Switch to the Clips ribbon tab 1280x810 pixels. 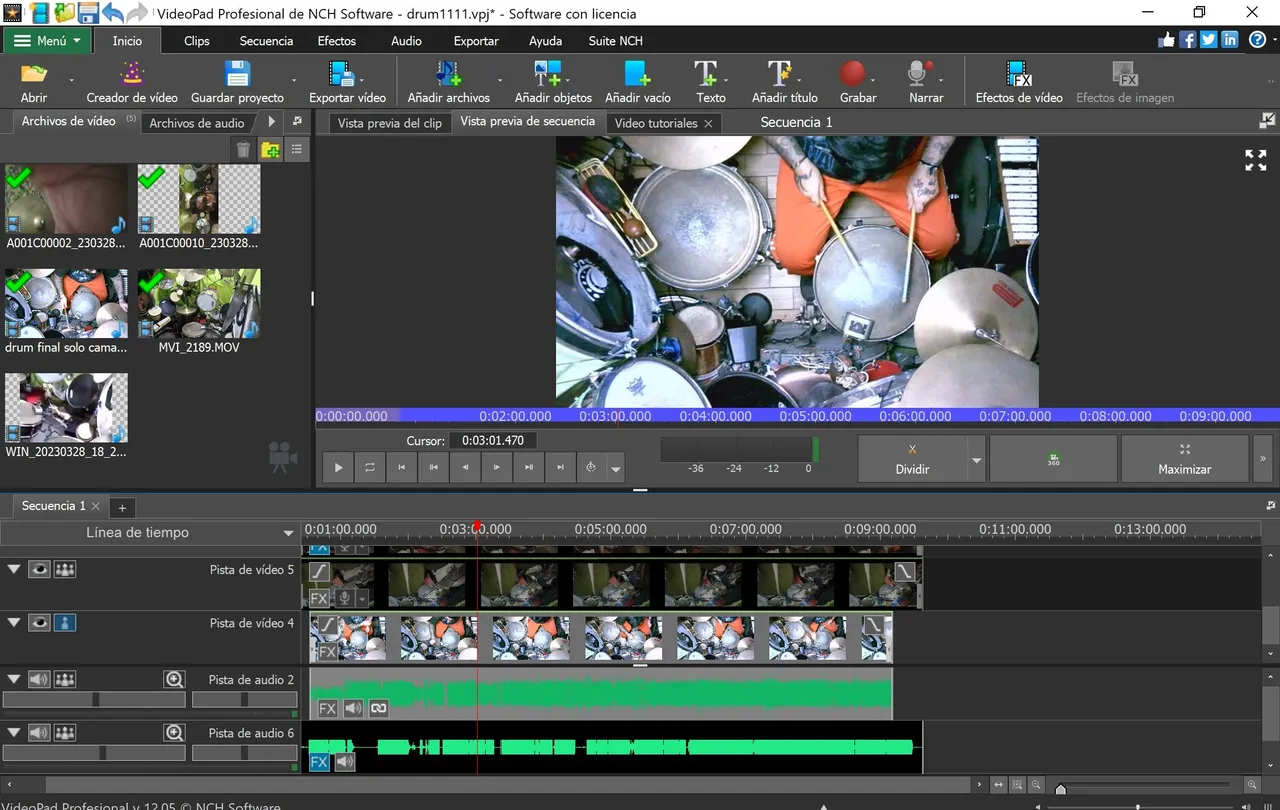tap(197, 41)
